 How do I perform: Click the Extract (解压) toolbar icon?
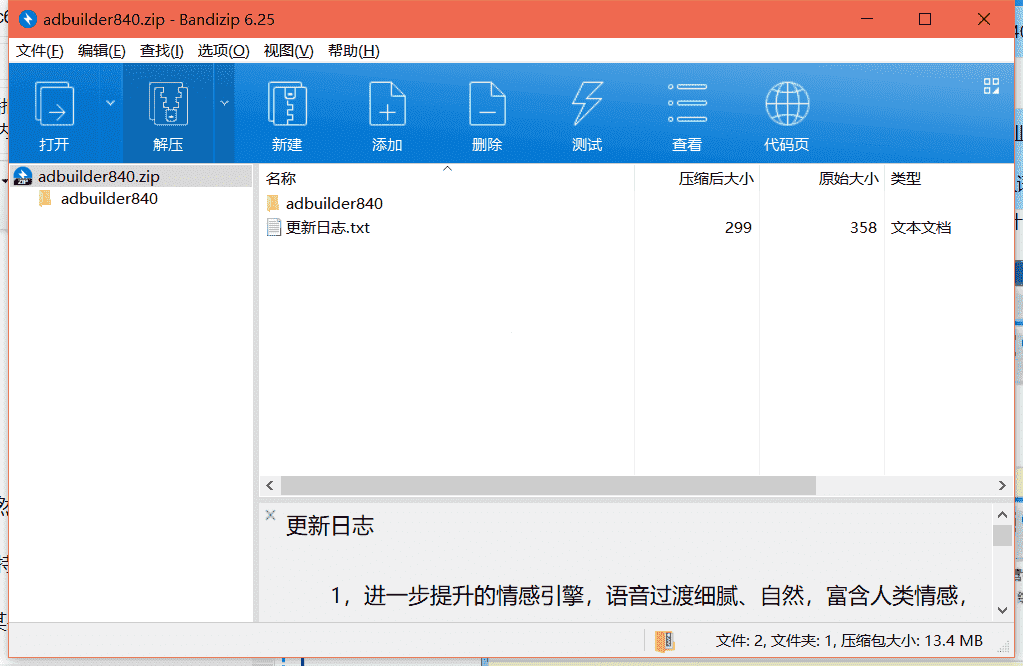(168, 104)
